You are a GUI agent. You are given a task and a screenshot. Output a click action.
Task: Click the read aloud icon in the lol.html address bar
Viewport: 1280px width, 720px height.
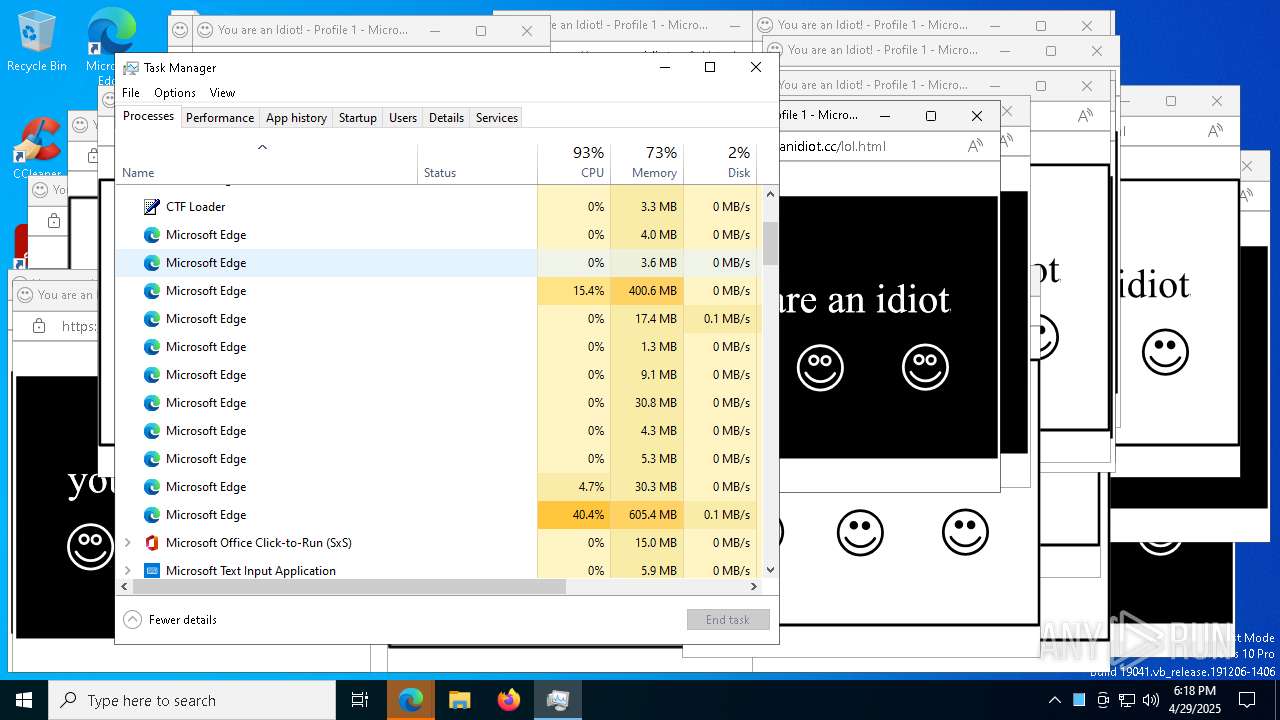(975, 146)
